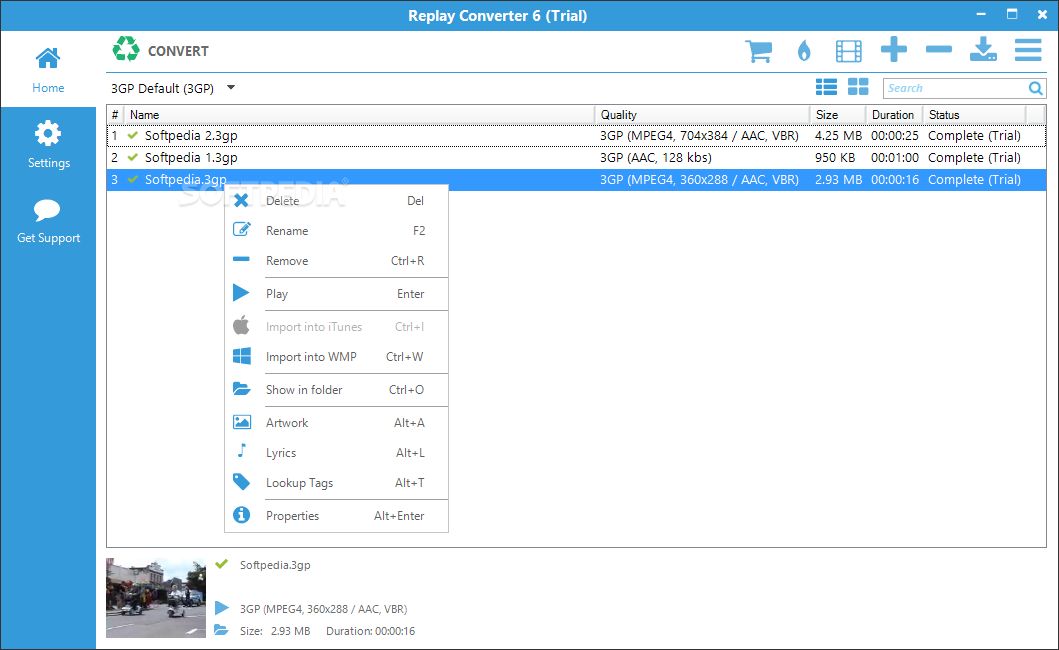Sort list by Size column header

837,115
